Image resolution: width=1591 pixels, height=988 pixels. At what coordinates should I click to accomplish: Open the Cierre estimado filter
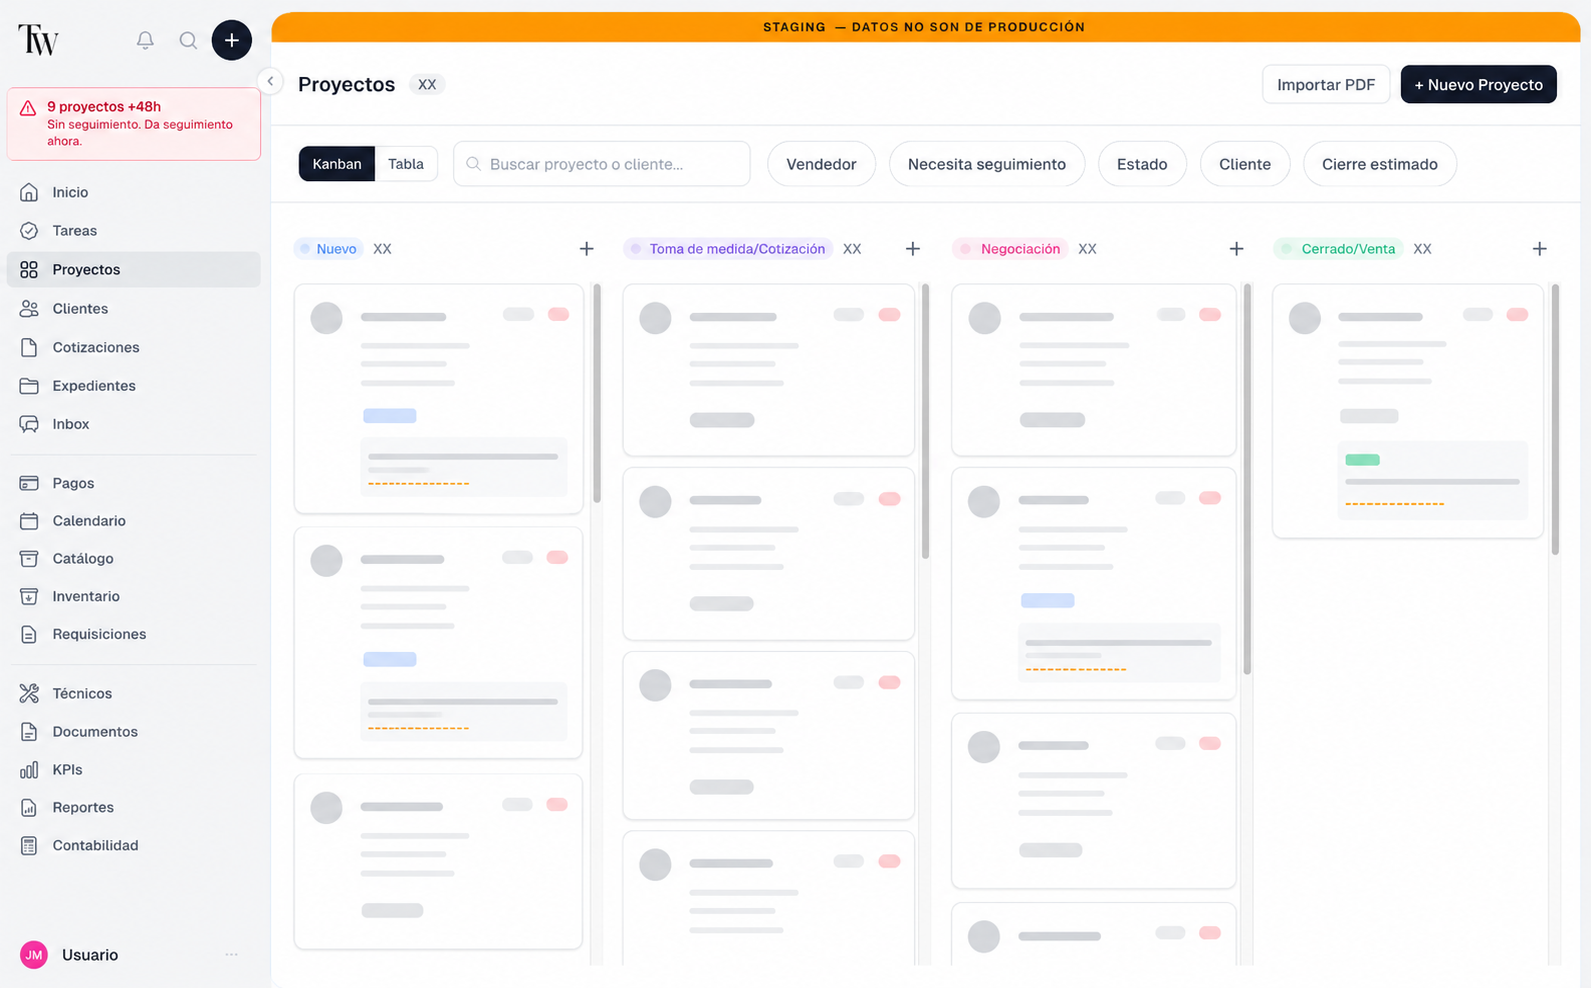coord(1380,164)
